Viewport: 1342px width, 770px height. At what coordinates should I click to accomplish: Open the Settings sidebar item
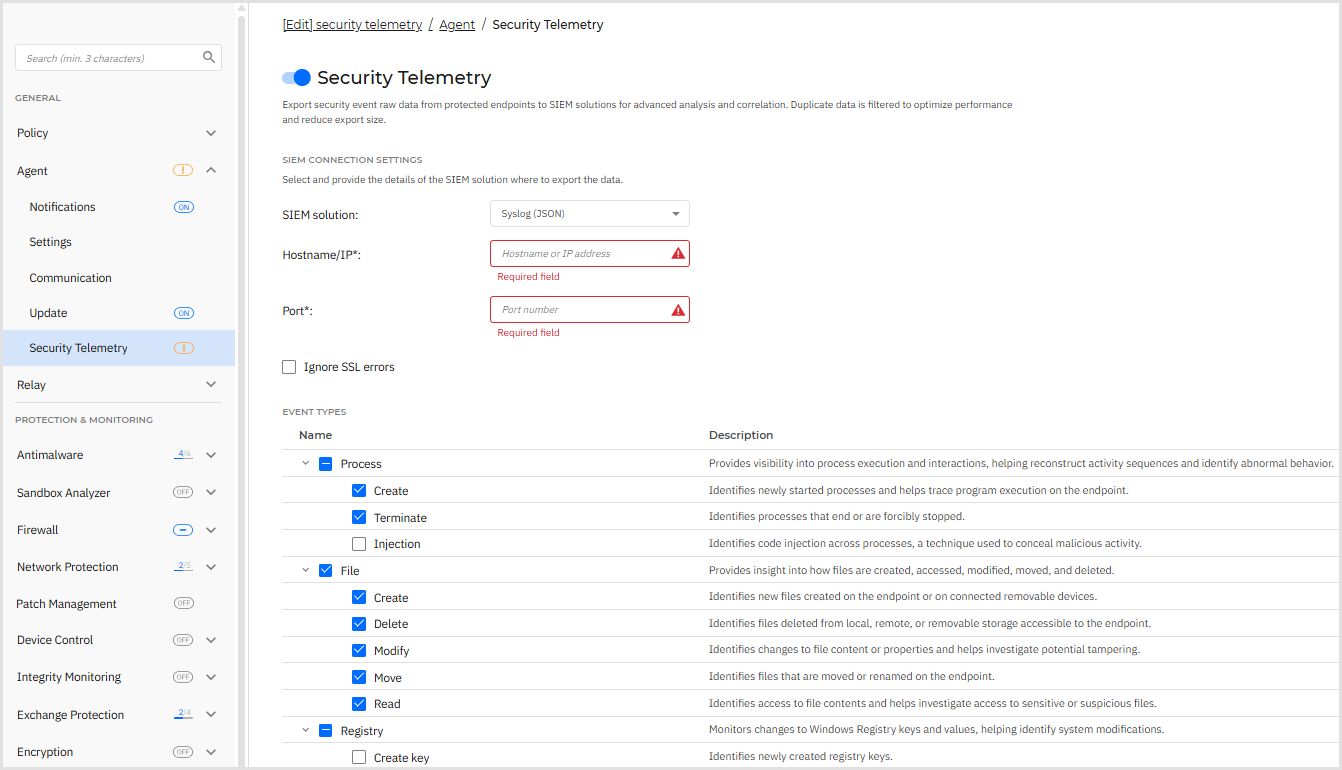[50, 242]
